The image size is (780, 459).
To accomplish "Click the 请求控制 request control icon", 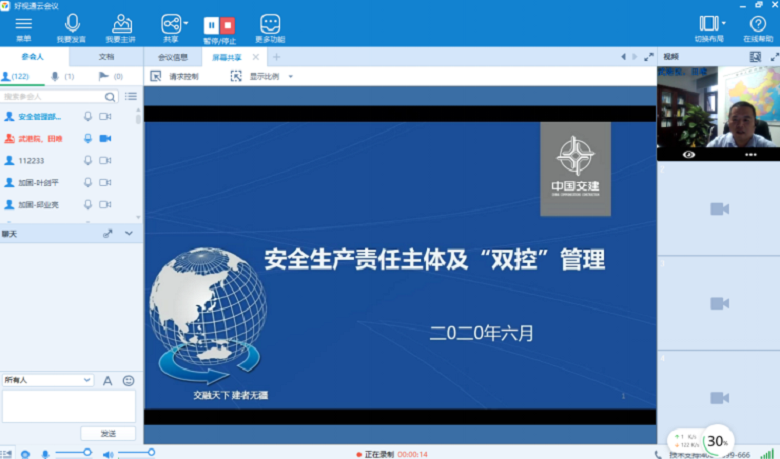I will click(156, 76).
